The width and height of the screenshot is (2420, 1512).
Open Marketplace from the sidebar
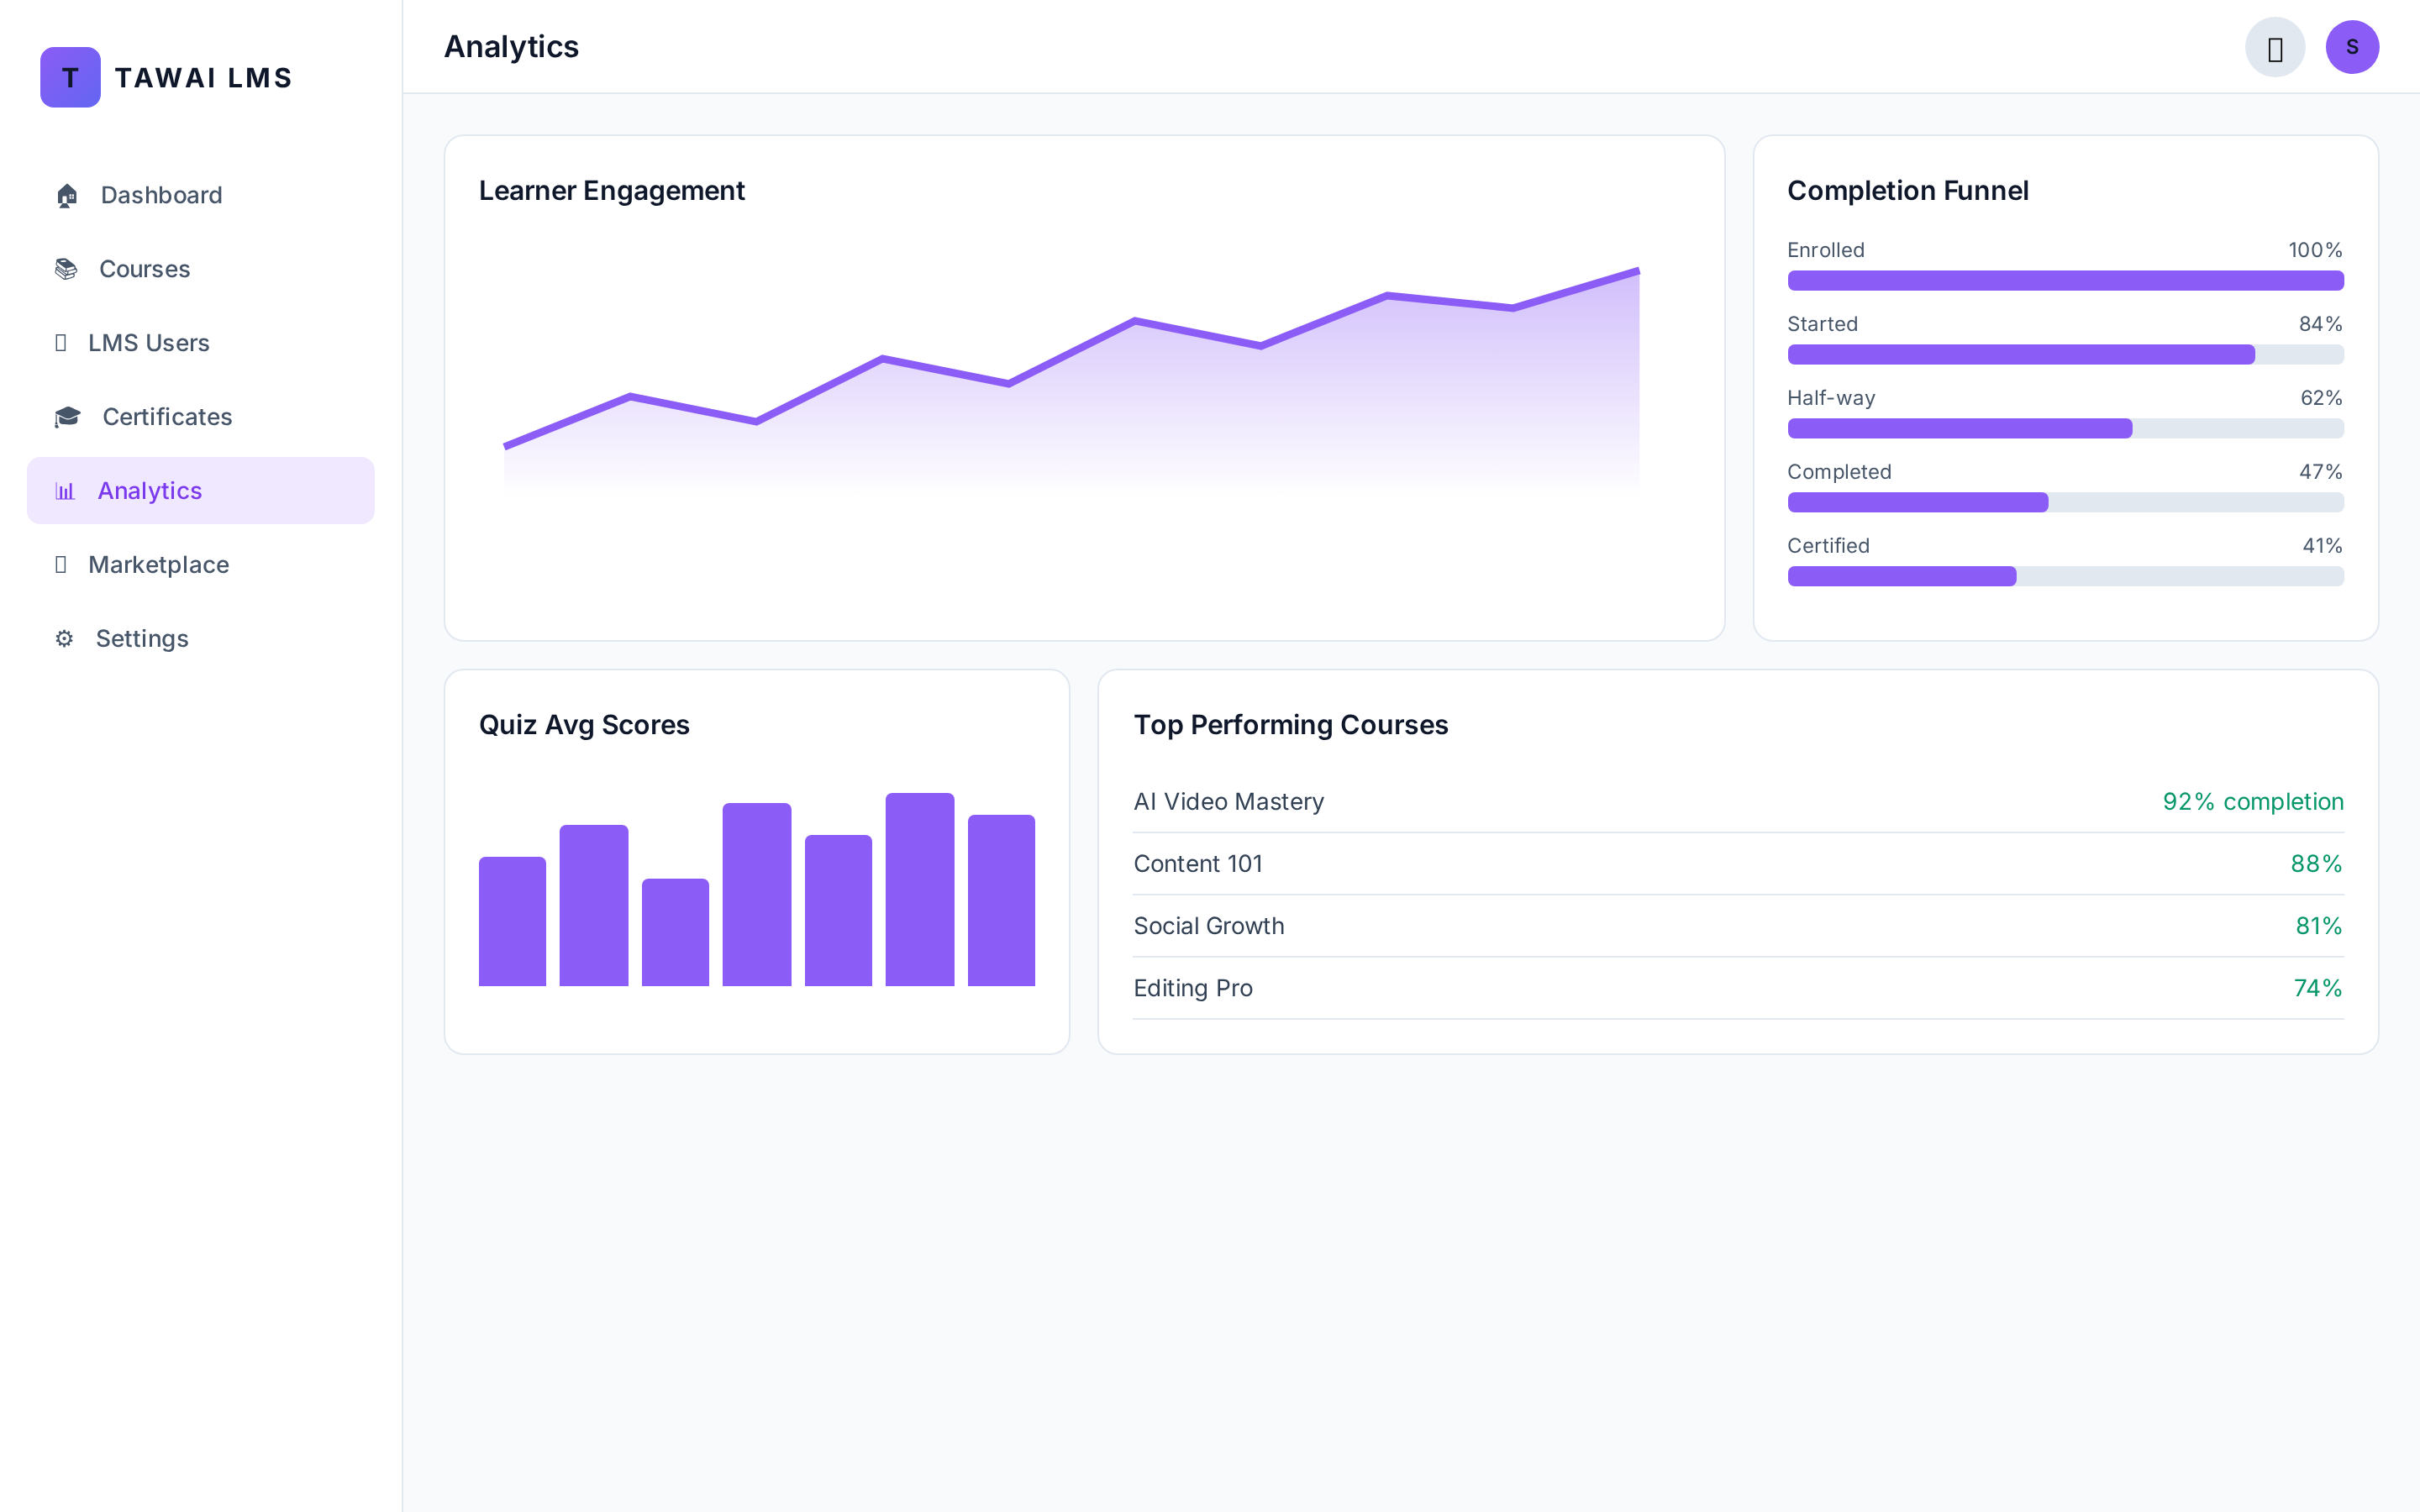pos(201,565)
